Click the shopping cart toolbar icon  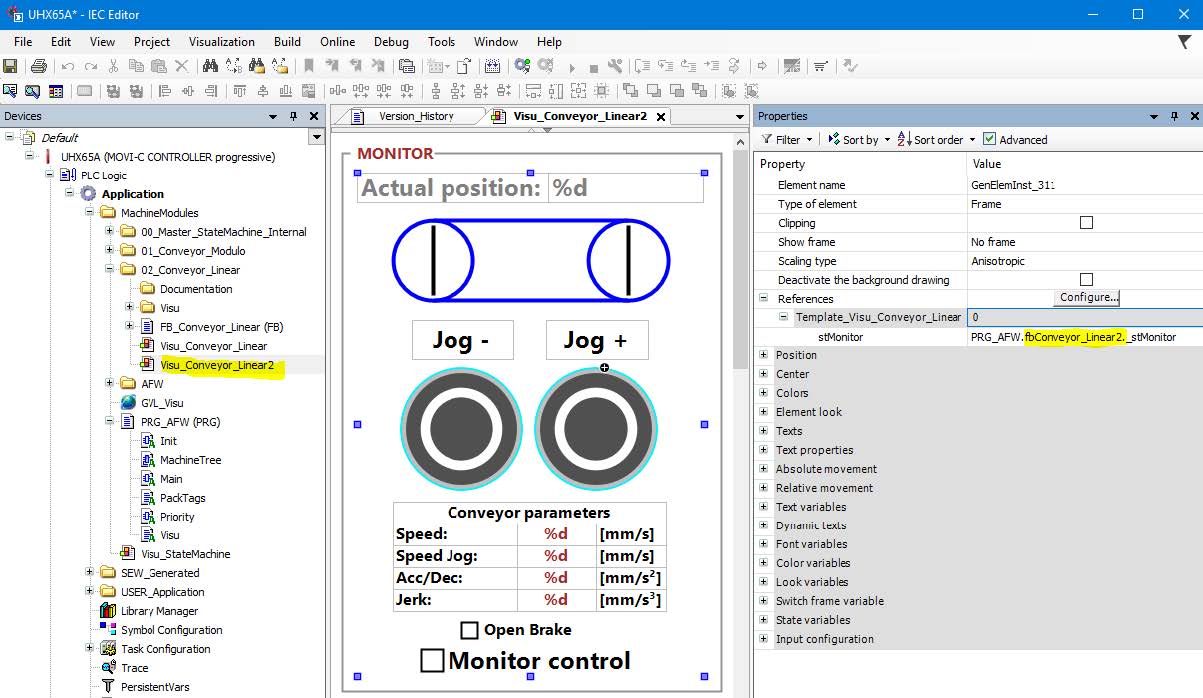click(820, 67)
